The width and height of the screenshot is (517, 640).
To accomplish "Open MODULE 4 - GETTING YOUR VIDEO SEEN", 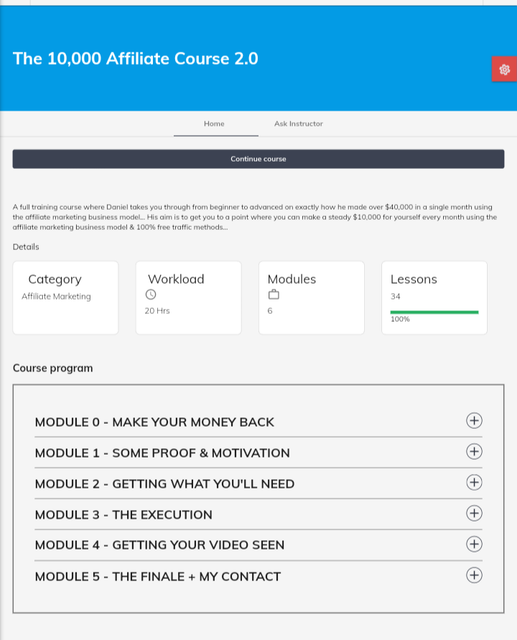I will [x=160, y=545].
